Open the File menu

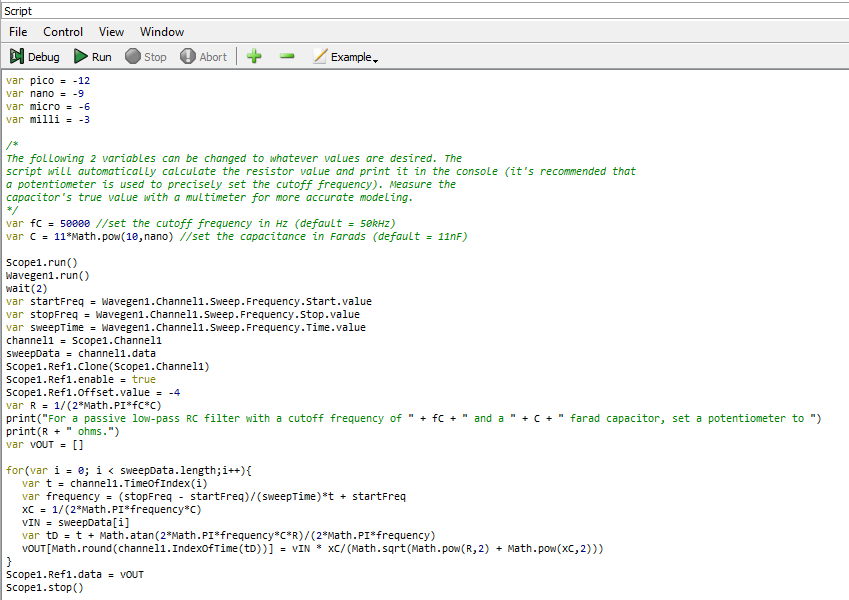tap(18, 32)
